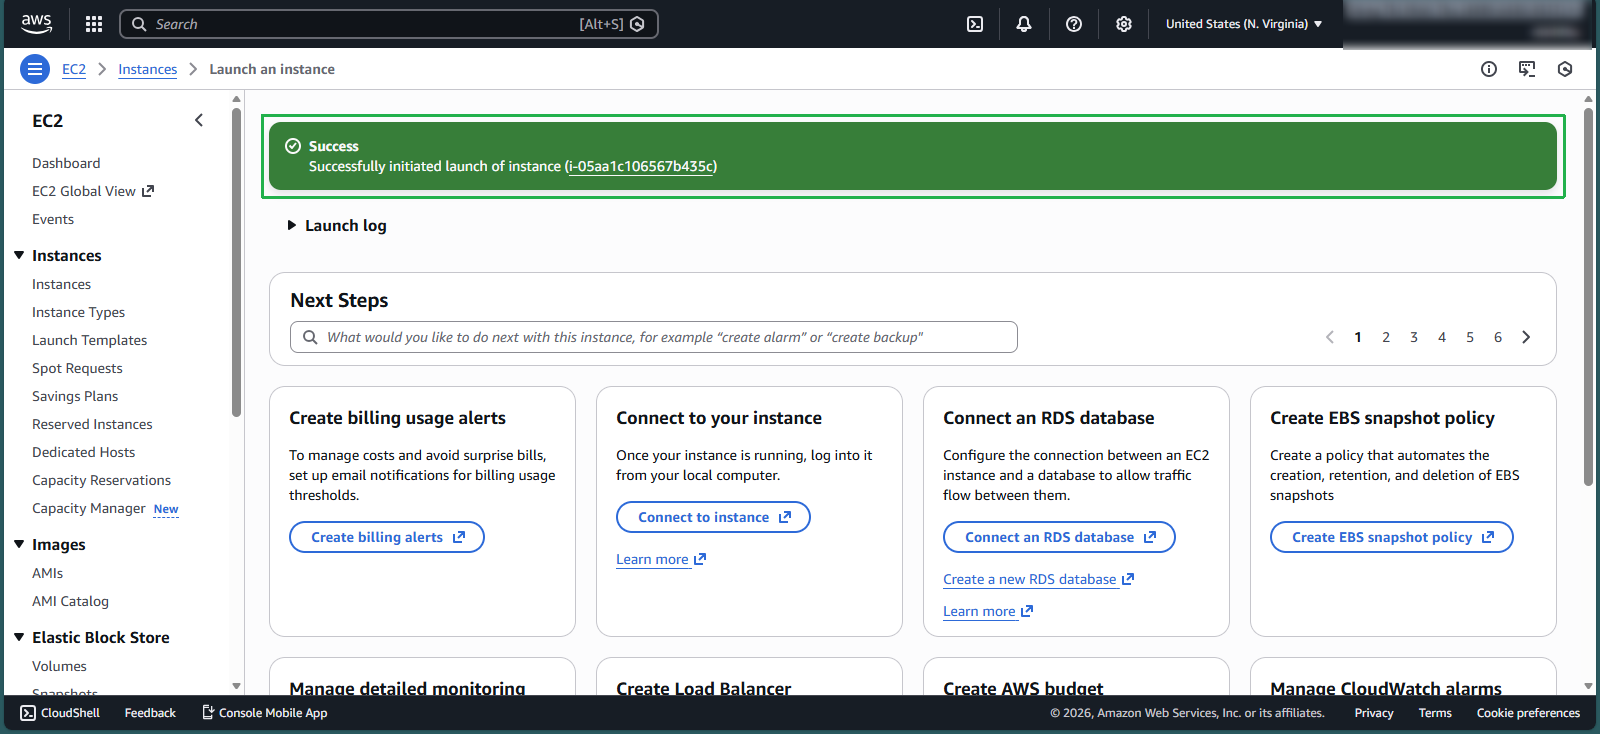This screenshot has width=1600, height=734.
Task: Open Launch Templates in the sidebar
Action: [x=89, y=340]
